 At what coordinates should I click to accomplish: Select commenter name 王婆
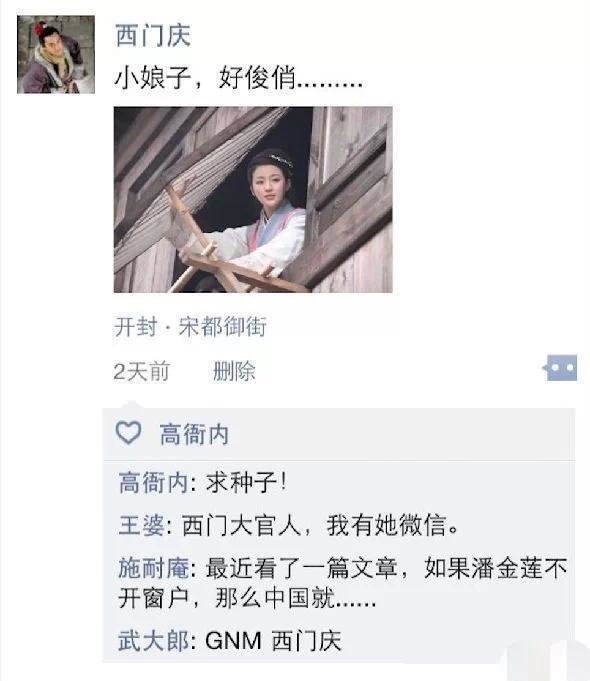coord(141,525)
